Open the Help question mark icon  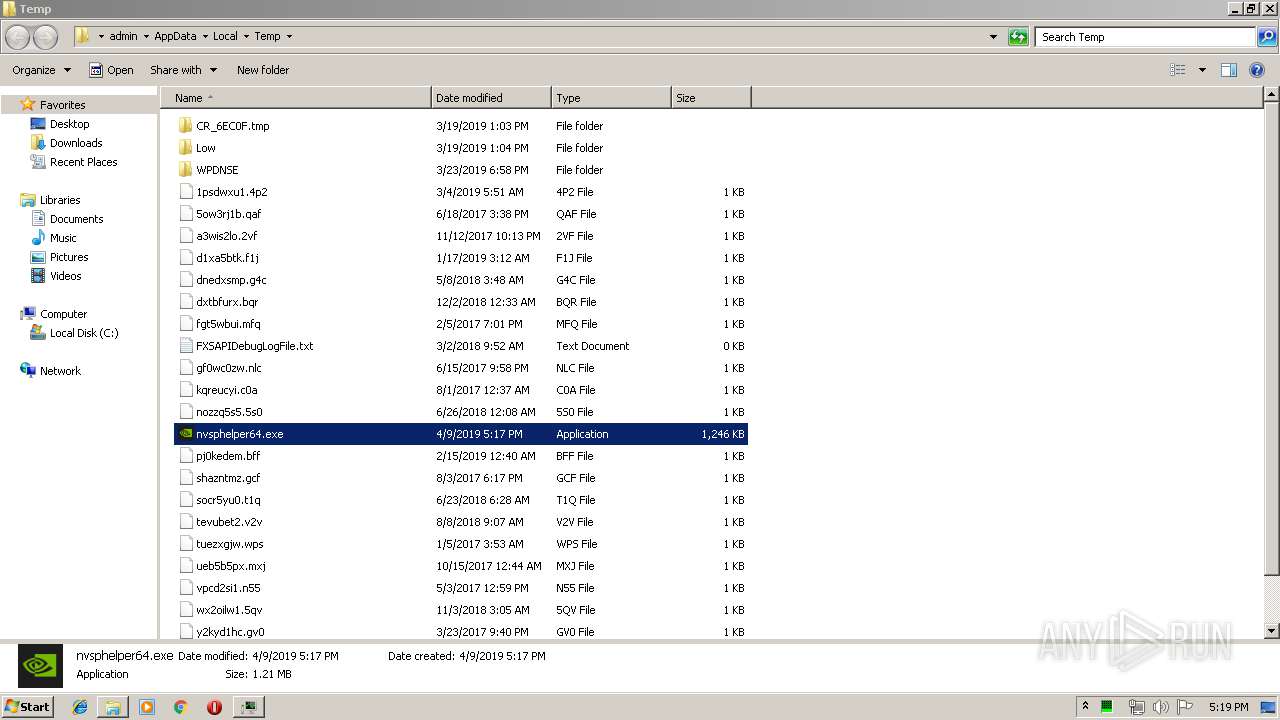pyautogui.click(x=1258, y=70)
